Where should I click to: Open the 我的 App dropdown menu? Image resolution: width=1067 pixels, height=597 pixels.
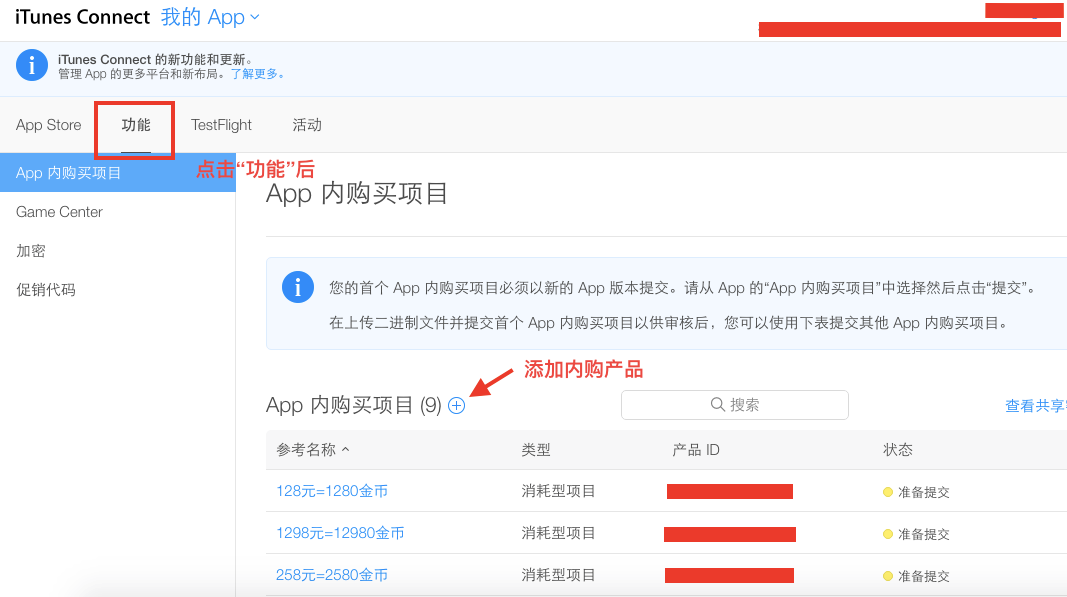click(x=210, y=17)
